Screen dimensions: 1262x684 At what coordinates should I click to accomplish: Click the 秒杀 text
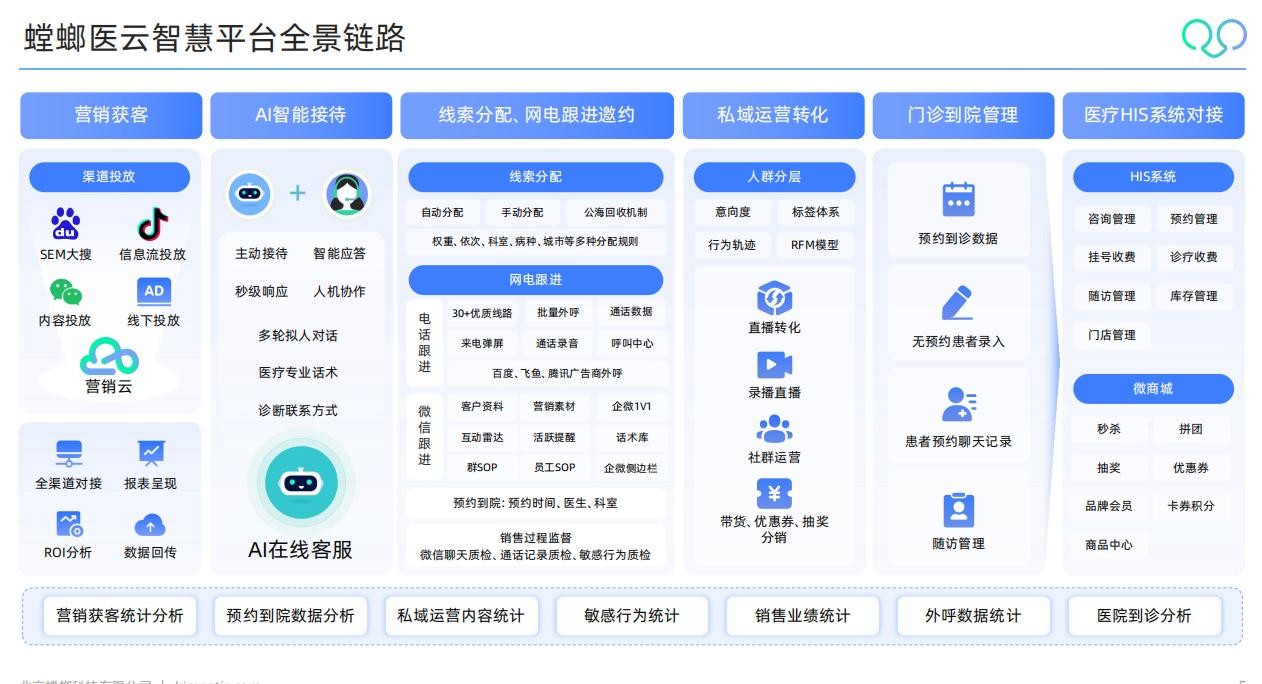point(1109,429)
